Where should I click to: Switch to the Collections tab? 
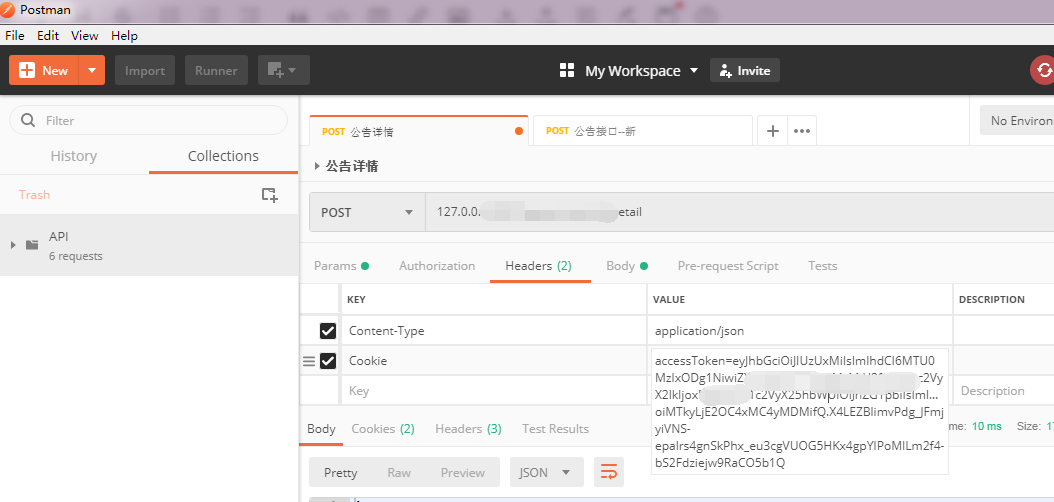(223, 156)
